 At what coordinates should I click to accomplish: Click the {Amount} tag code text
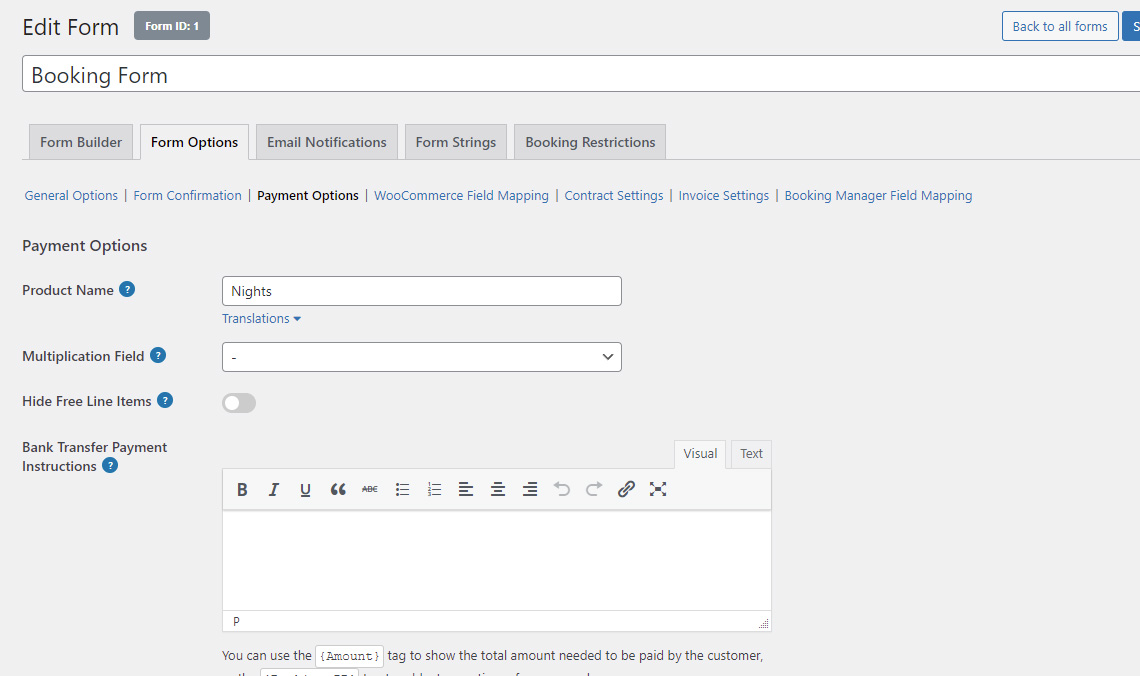pos(350,656)
